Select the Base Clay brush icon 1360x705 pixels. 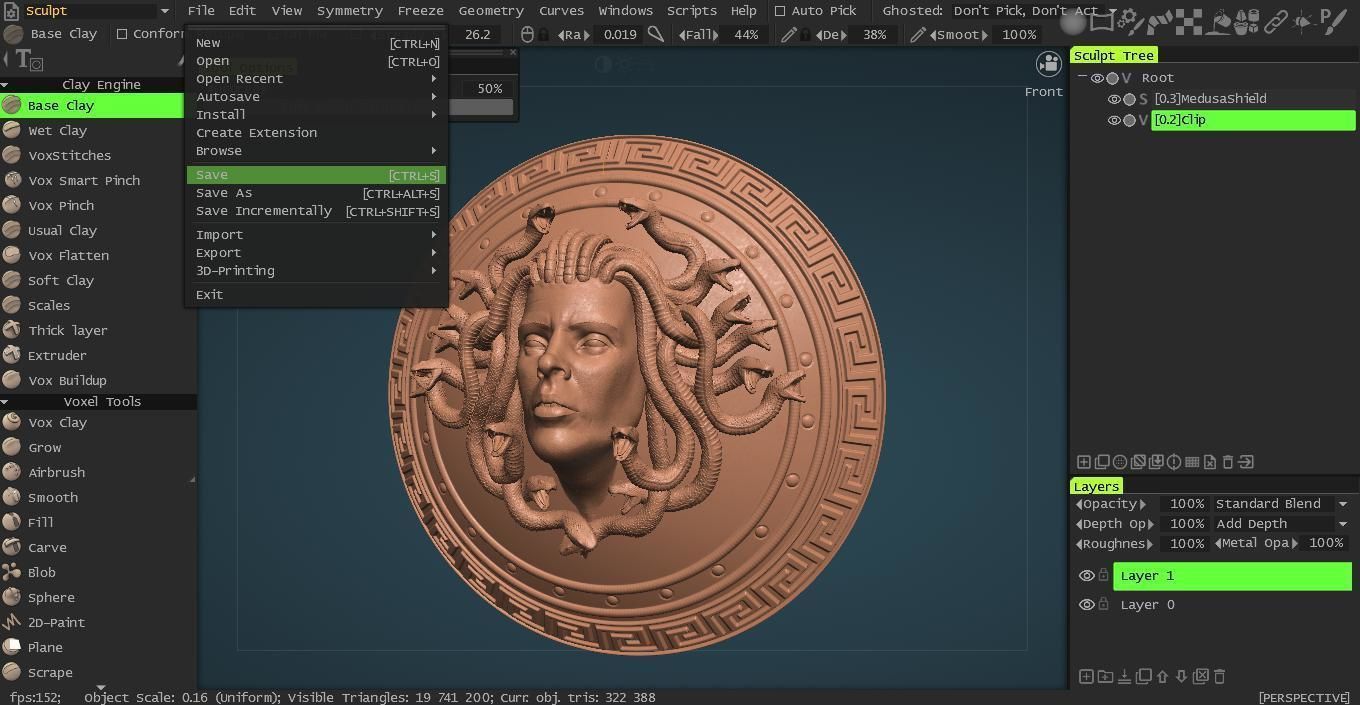[12, 105]
